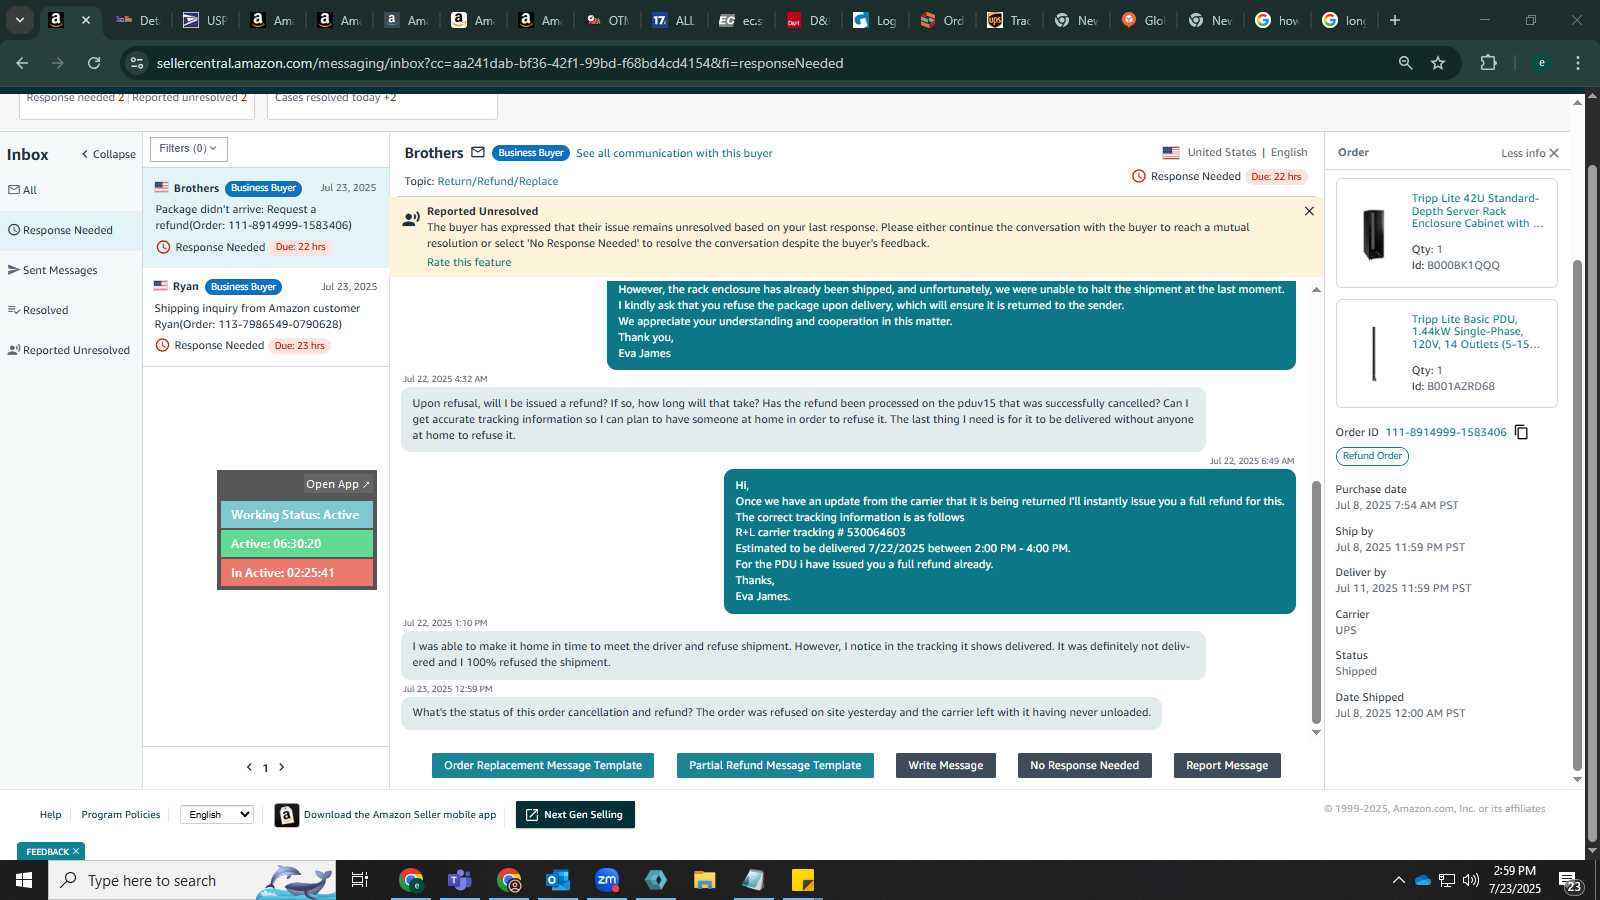Click the OneDrive cloud tray icon
This screenshot has width=1600, height=900.
1422,880
